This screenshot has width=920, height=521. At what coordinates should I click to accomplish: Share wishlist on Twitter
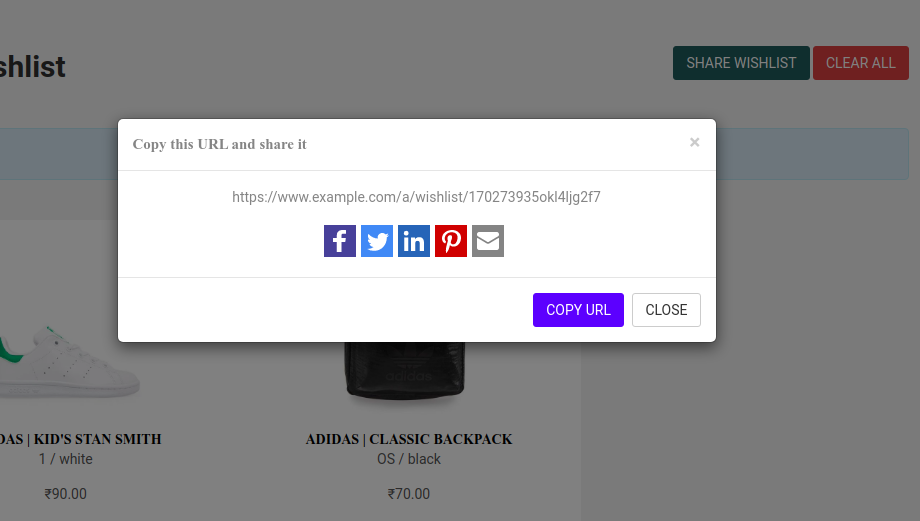(x=377, y=241)
